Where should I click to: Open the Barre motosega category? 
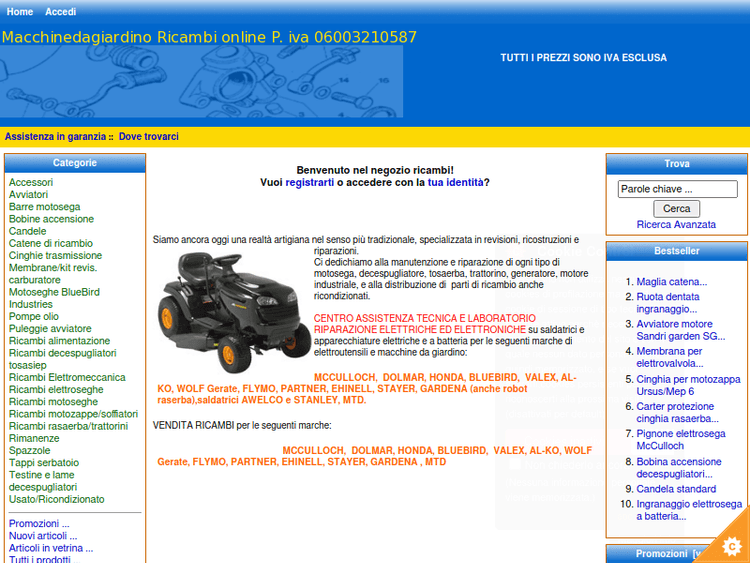(x=45, y=207)
